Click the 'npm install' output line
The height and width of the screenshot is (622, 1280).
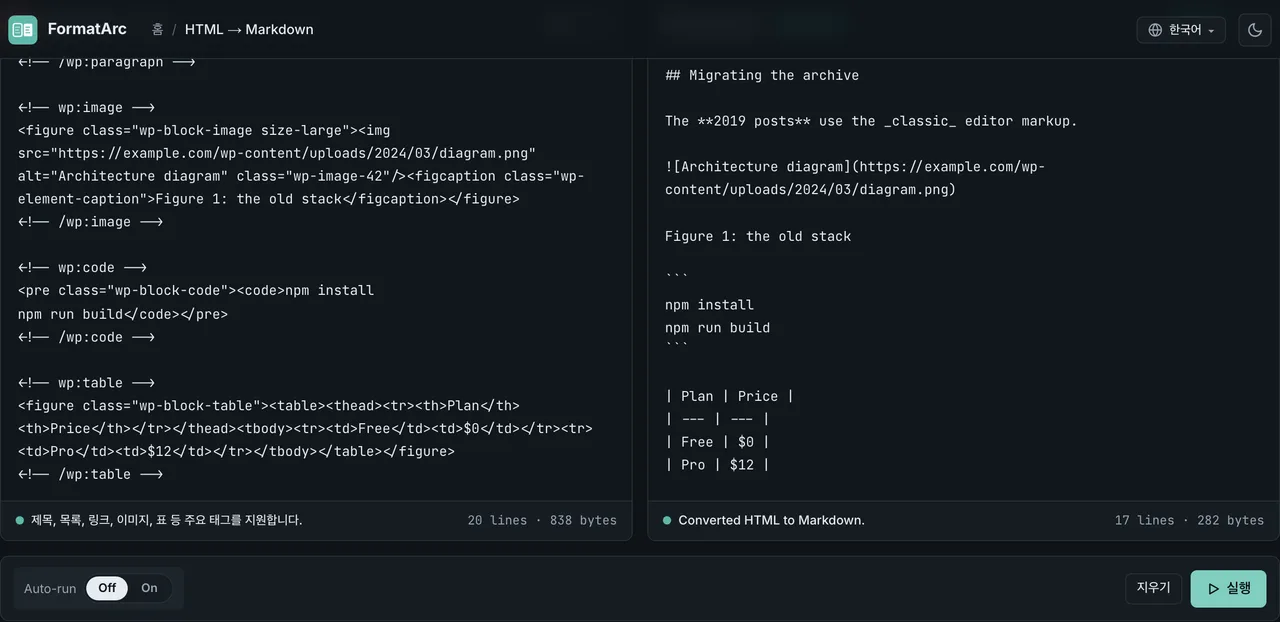(709, 305)
